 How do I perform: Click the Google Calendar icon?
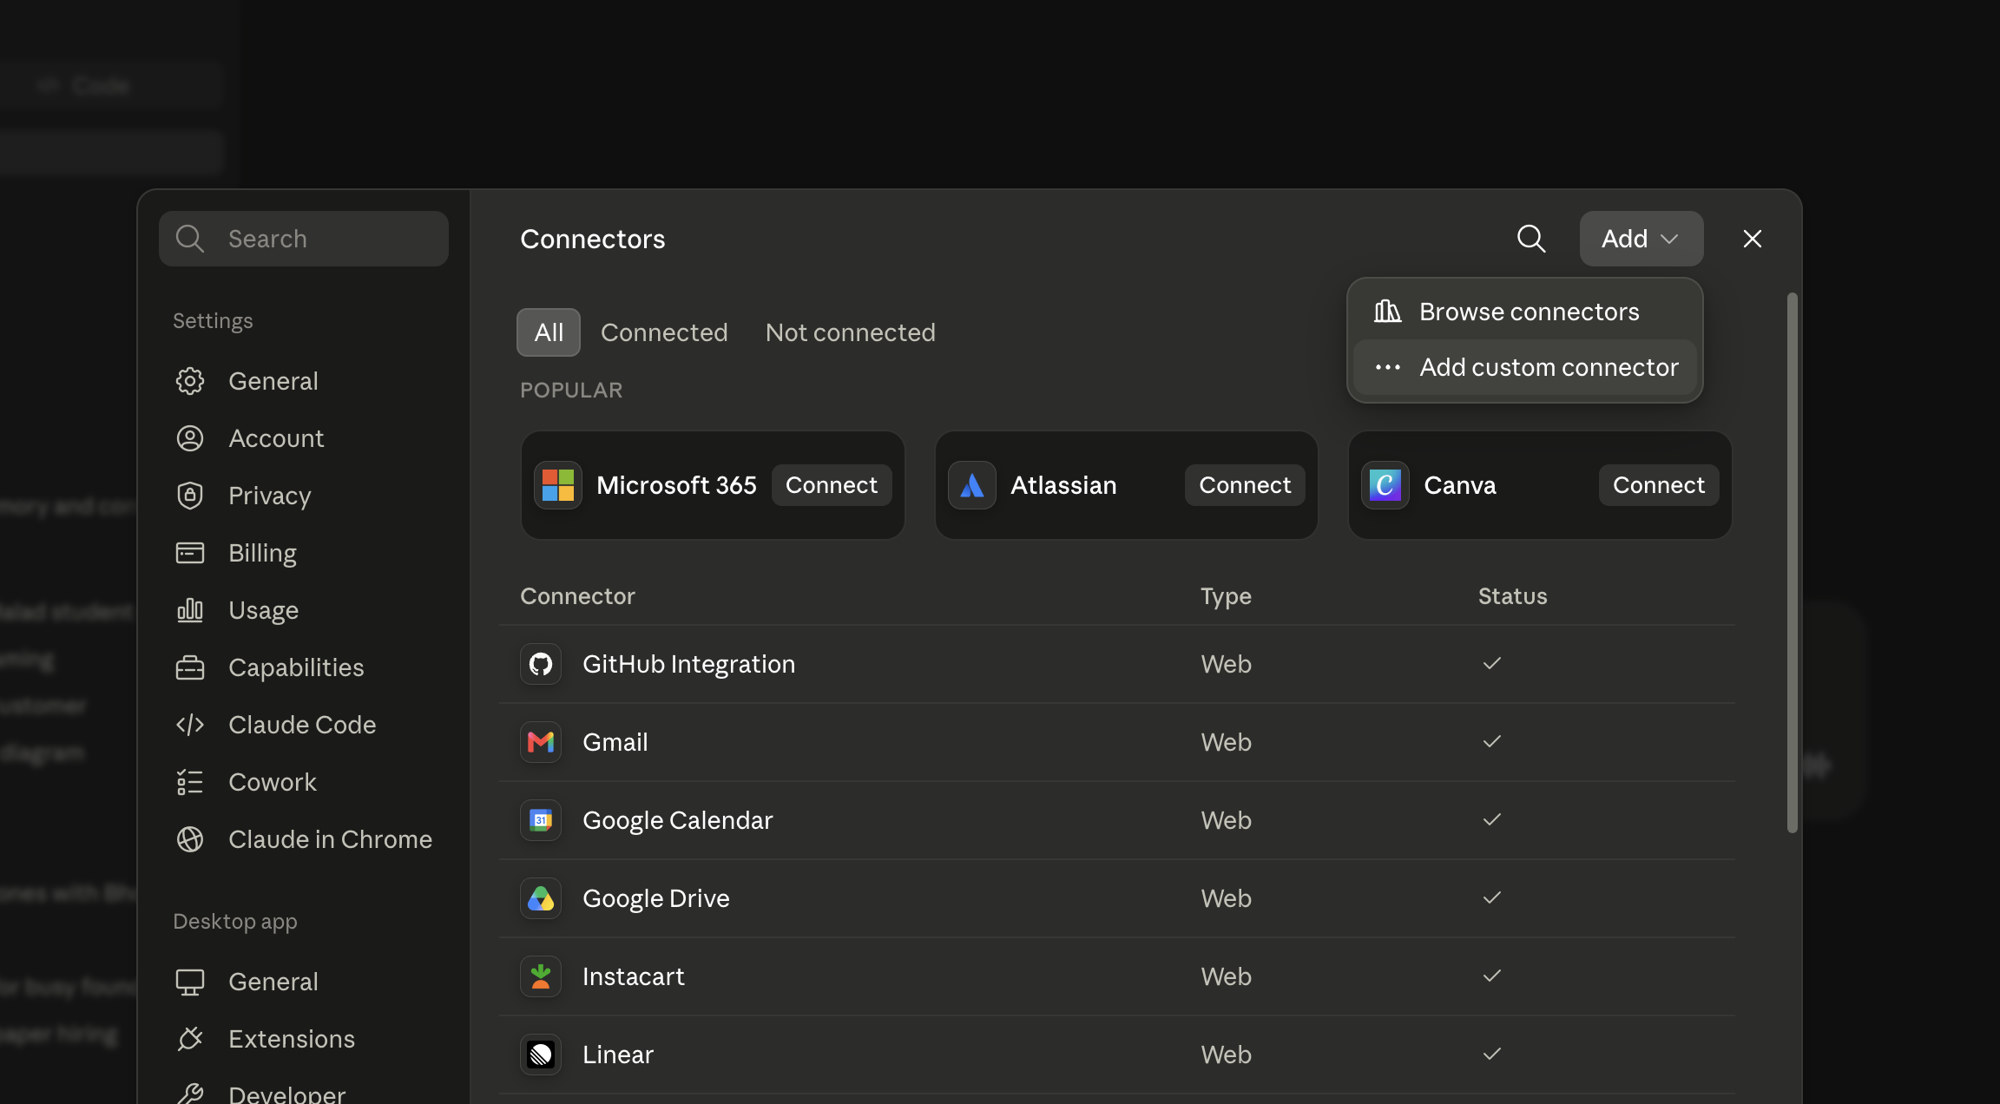(x=541, y=820)
